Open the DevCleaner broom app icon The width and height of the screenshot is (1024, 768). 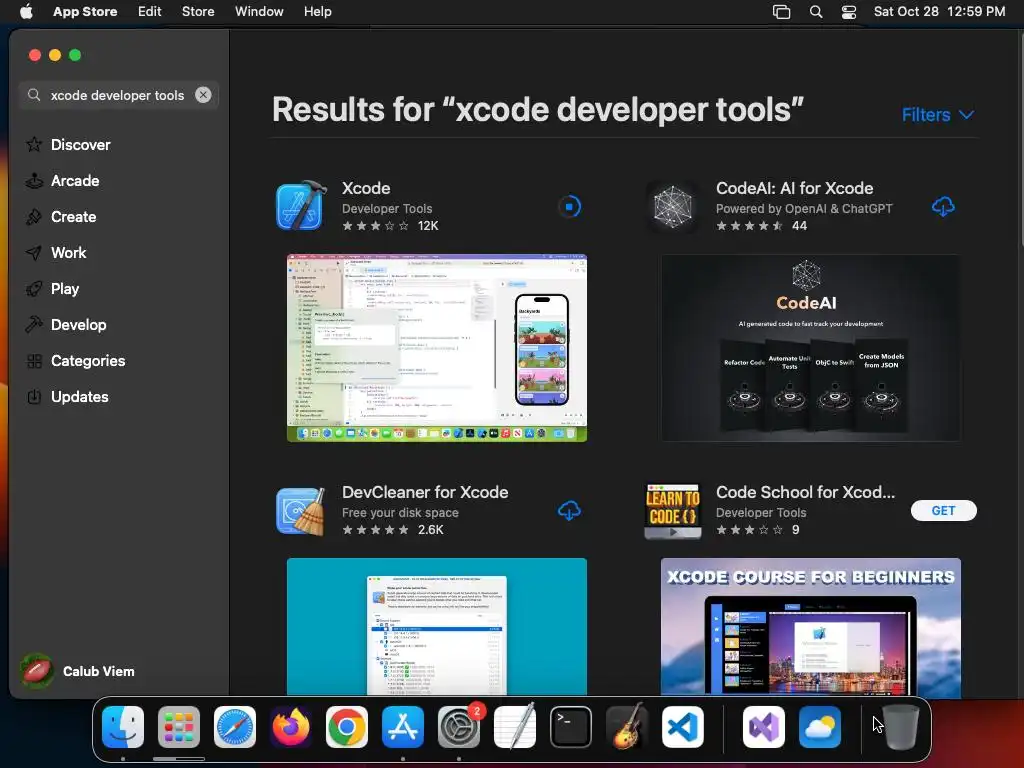[x=300, y=511]
